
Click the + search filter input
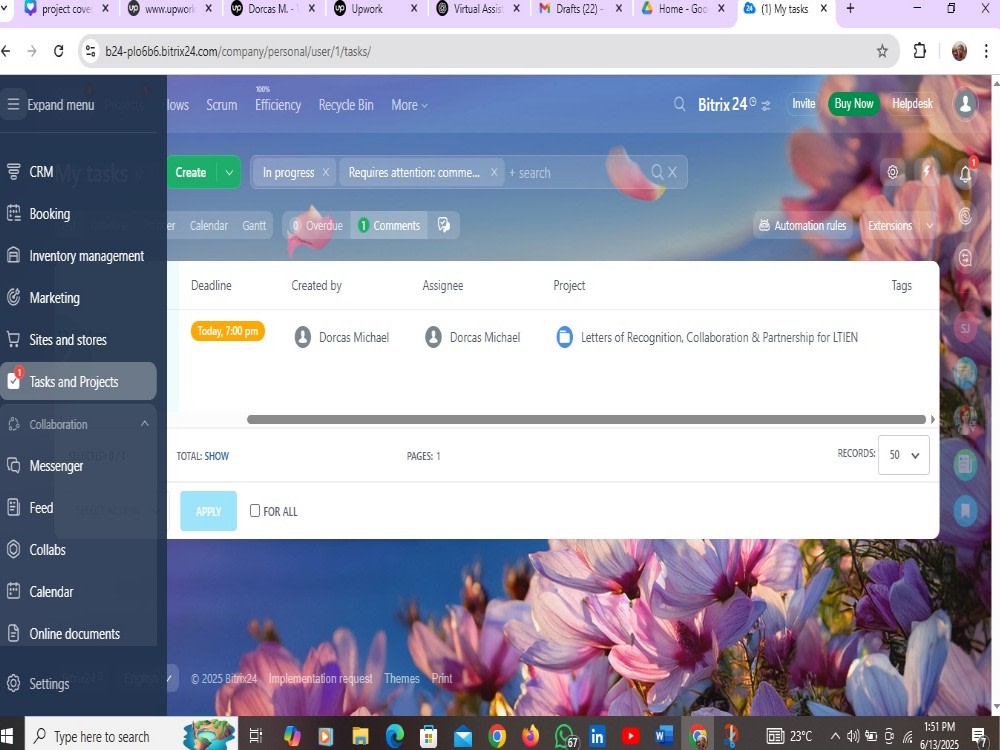(x=574, y=172)
